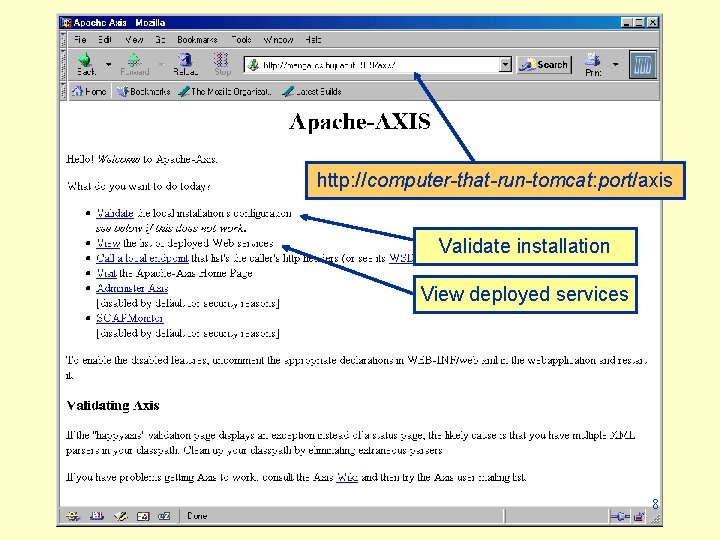The height and width of the screenshot is (540, 720).
Task: Open The Mozilla Organization bookmark
Action: pyautogui.click(x=225, y=91)
